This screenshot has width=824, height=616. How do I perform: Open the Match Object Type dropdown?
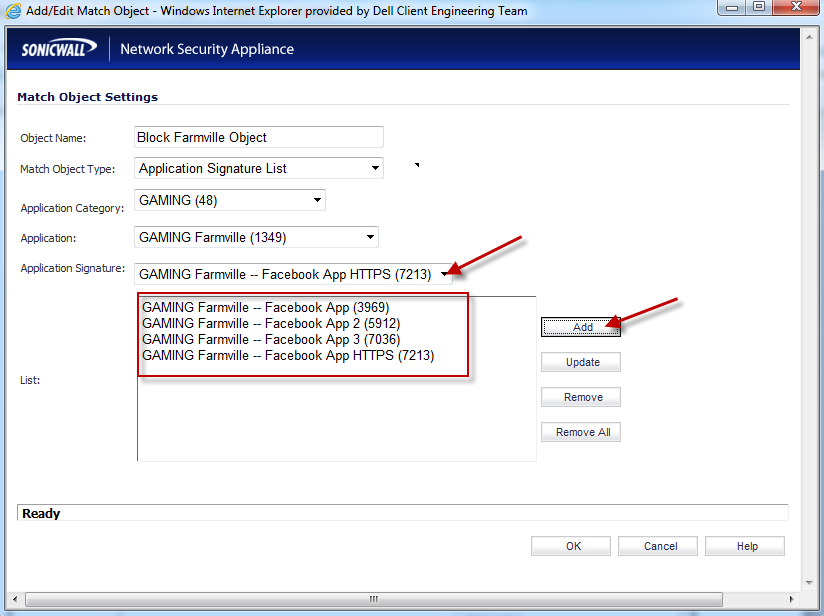[x=259, y=168]
